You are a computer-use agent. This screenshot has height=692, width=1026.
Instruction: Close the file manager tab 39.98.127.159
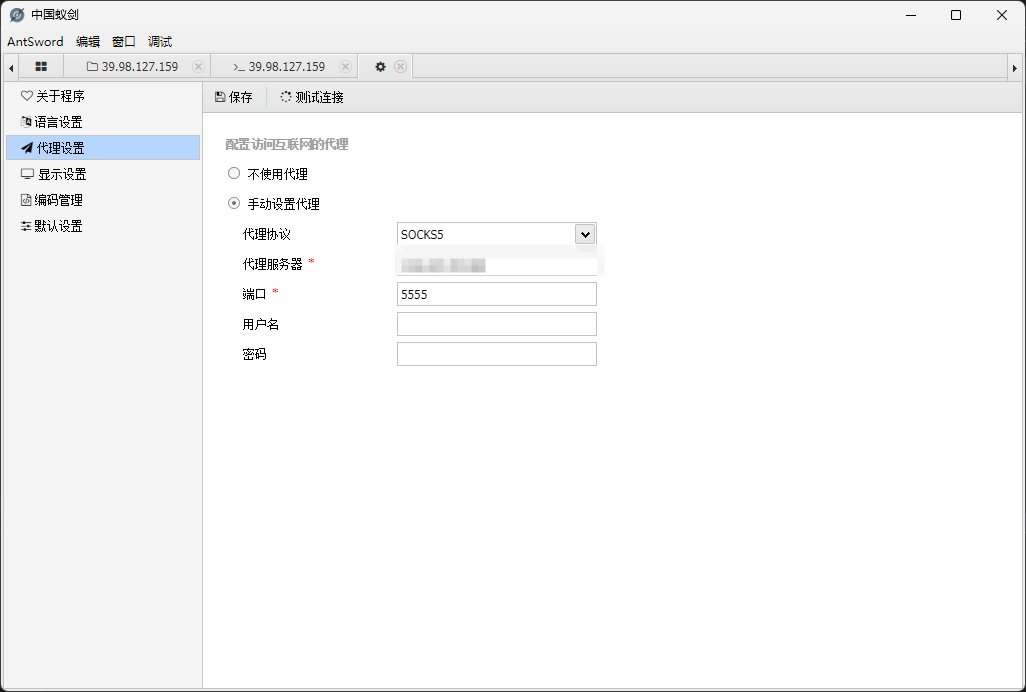[198, 67]
